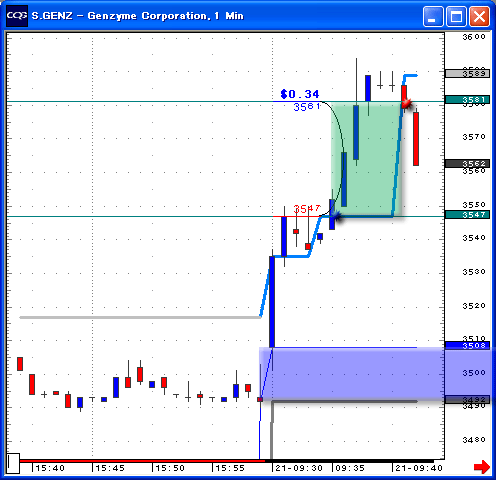Click the 09:35 time label
This screenshot has width=496, height=480.
coord(350,468)
